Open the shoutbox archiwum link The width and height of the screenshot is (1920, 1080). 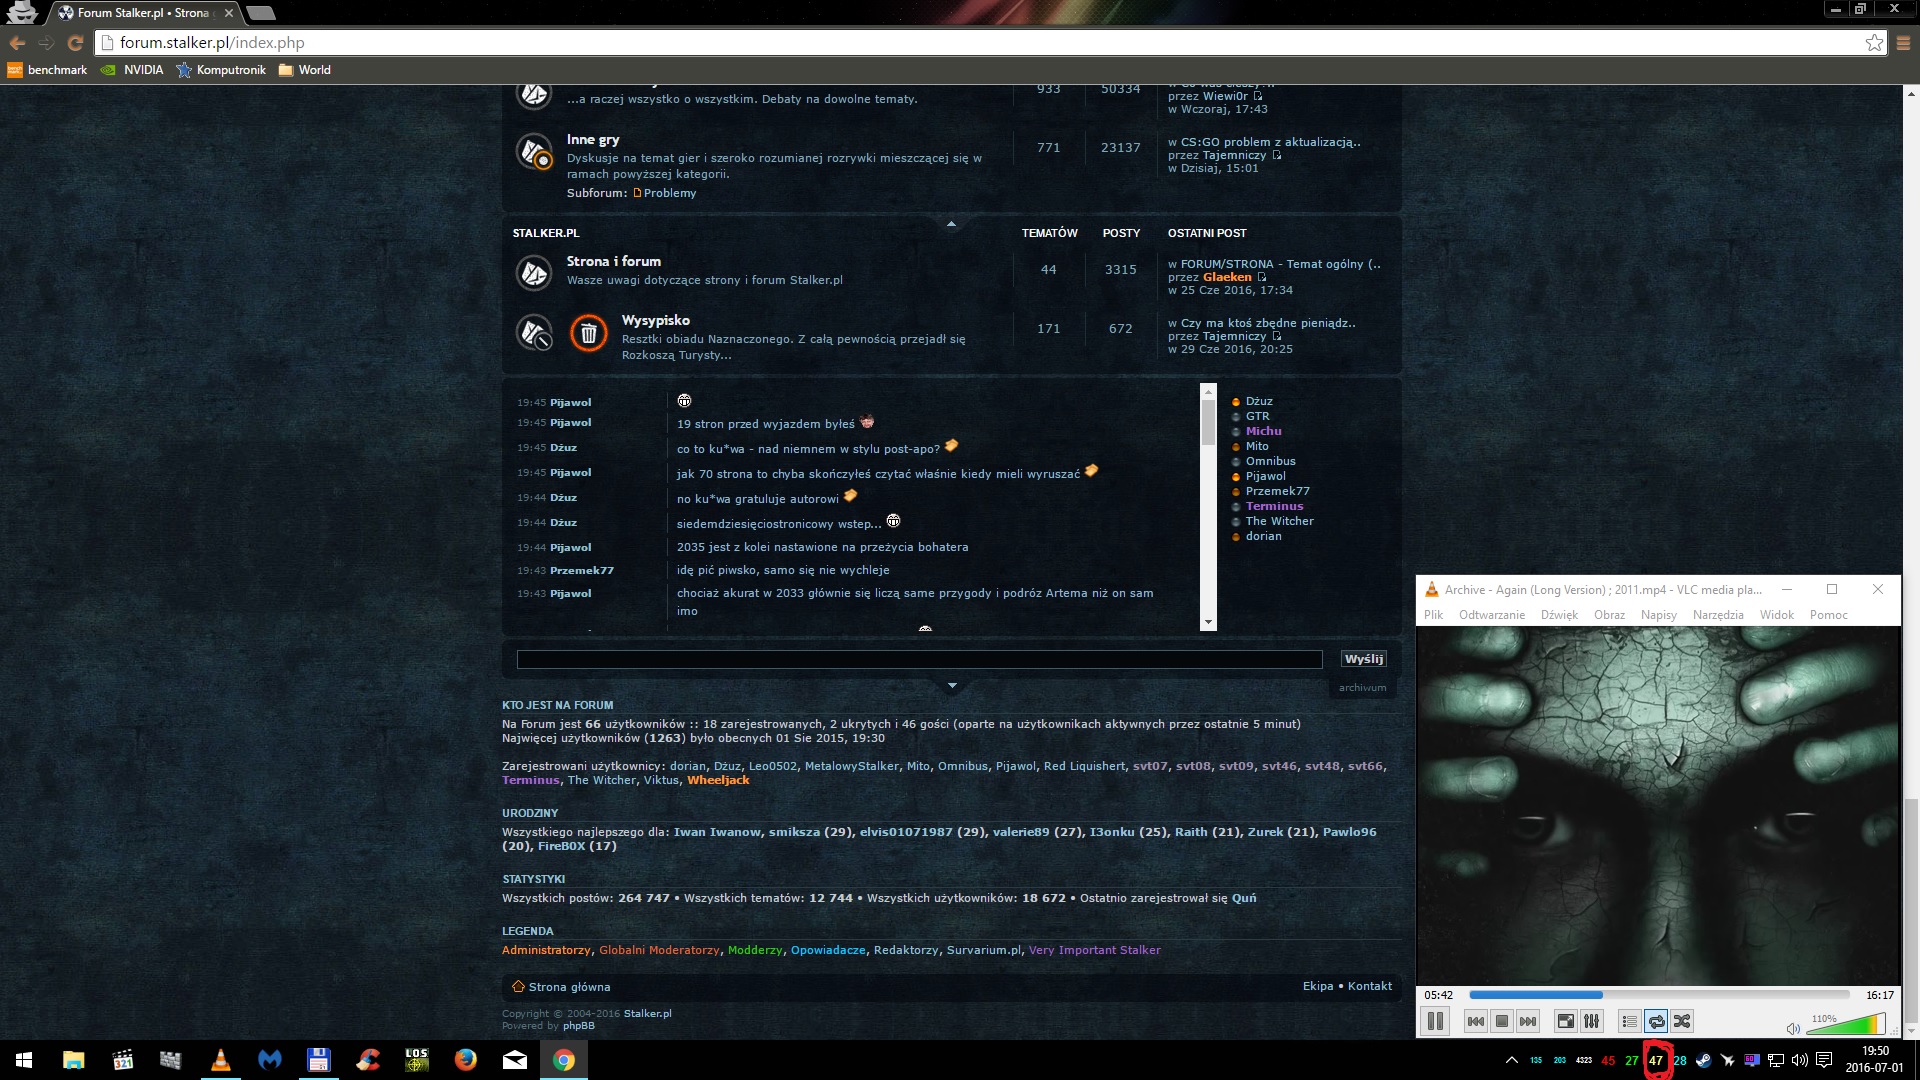click(x=1362, y=688)
